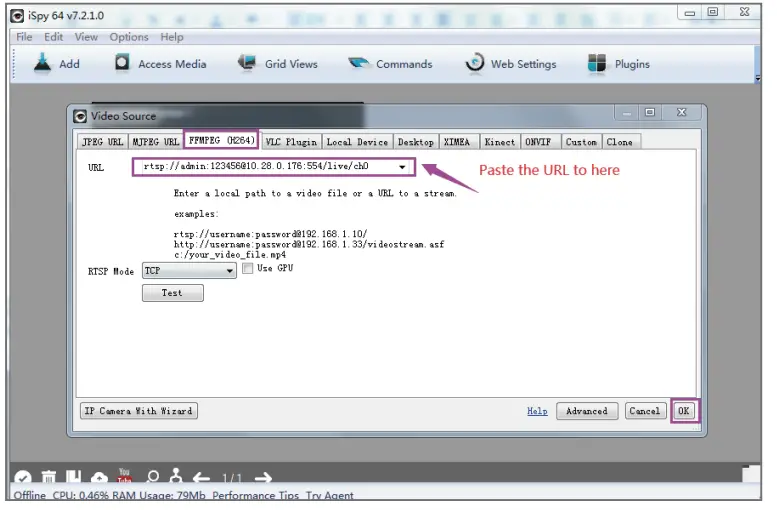Click the save disk icon in the bottom bar
777x510 pixels.
(x=74, y=477)
